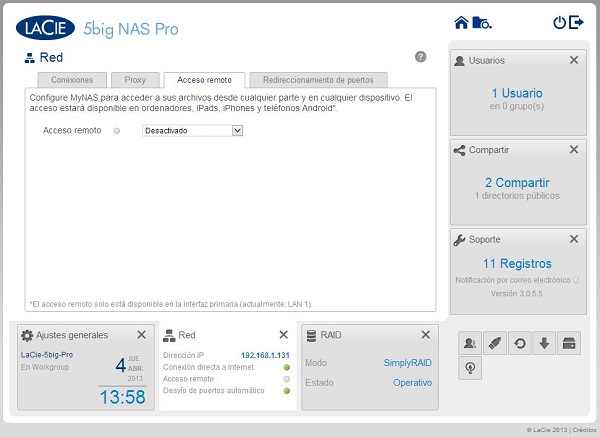Viewport: 600px width, 437px height.
Task: Click the Red widget network icon
Action: point(169,336)
